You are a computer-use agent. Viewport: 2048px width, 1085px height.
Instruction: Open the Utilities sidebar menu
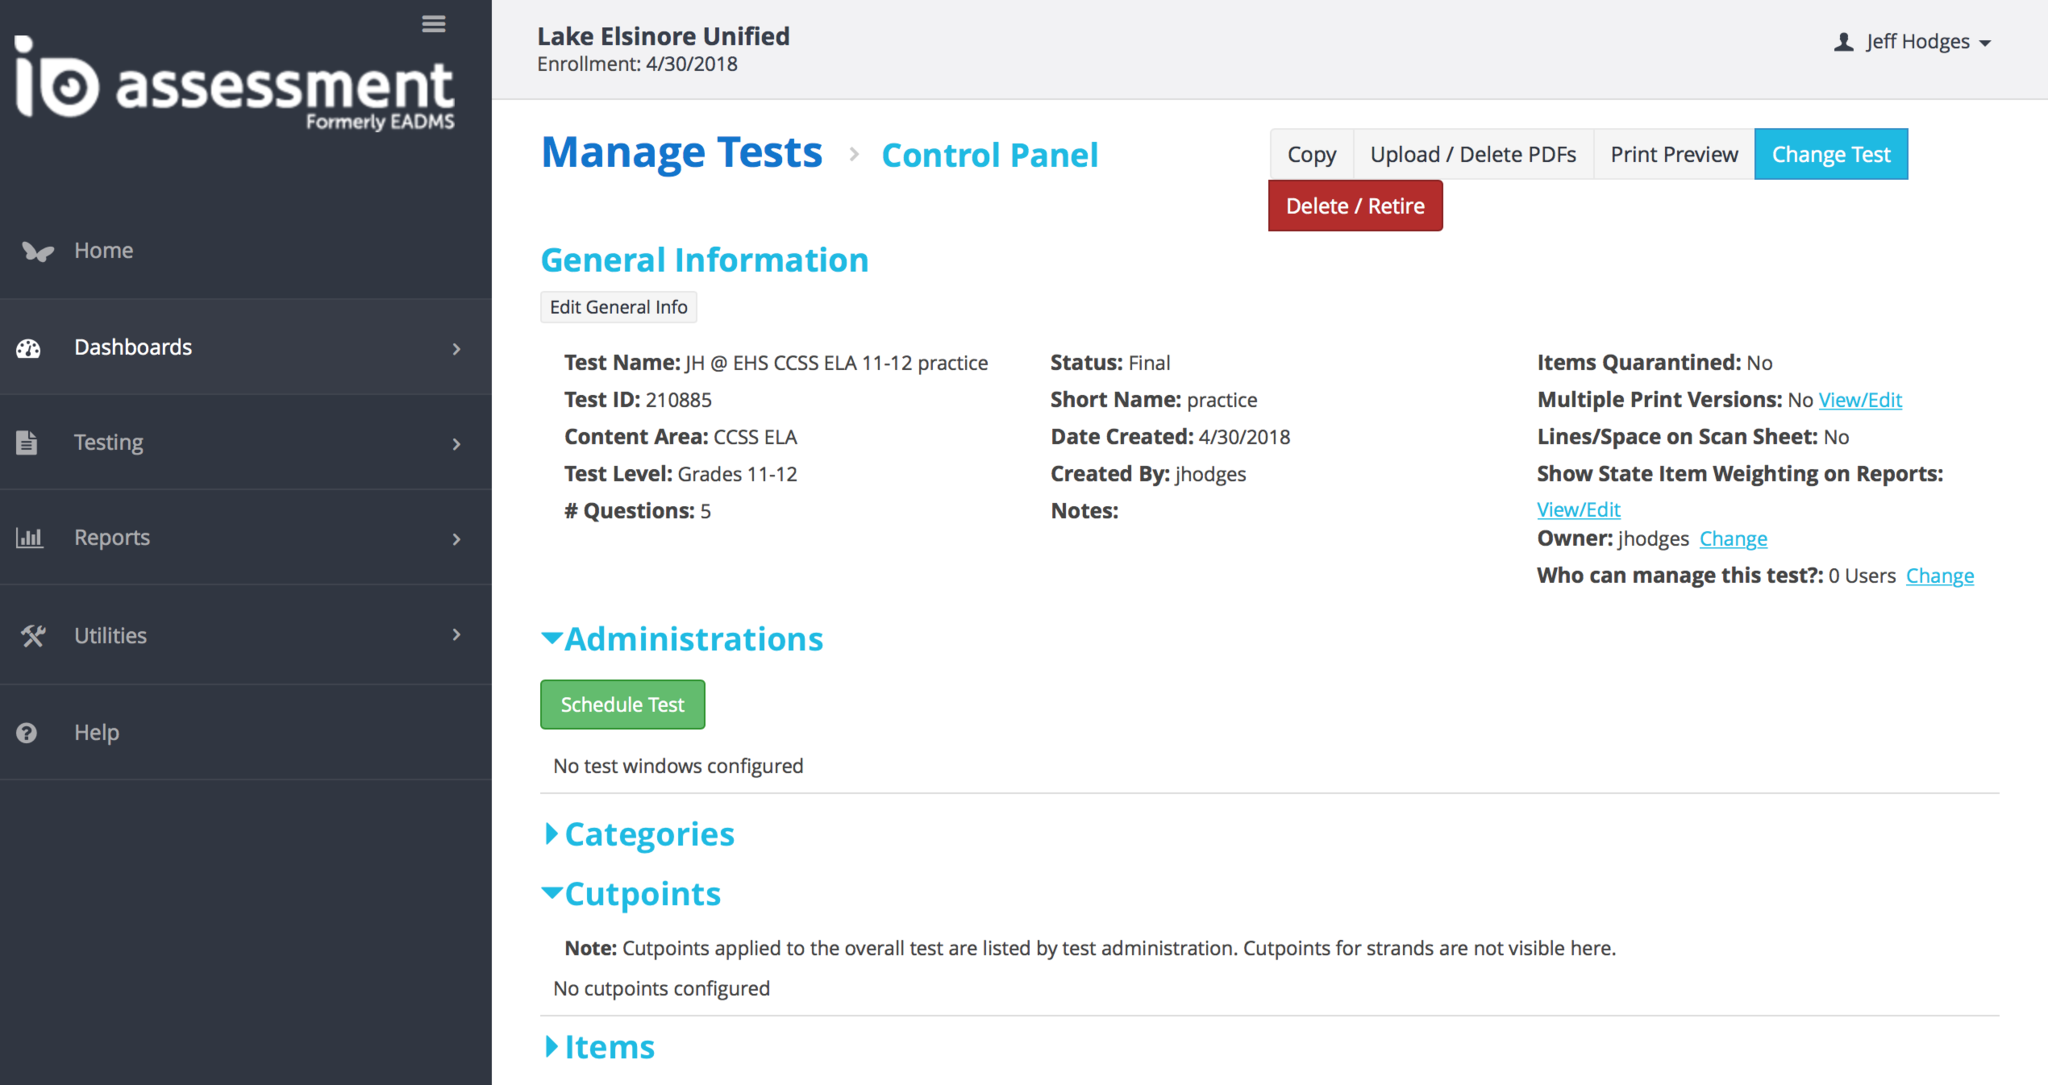[110, 636]
